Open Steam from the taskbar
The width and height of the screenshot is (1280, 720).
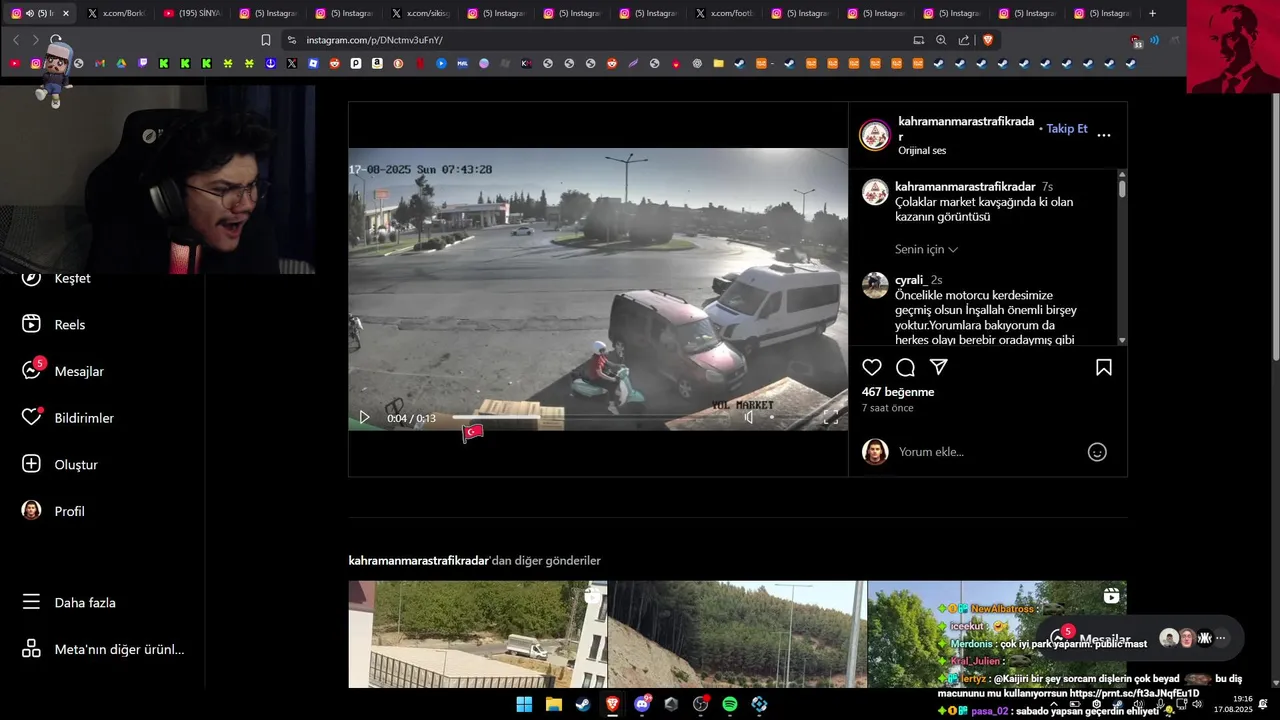(x=583, y=704)
